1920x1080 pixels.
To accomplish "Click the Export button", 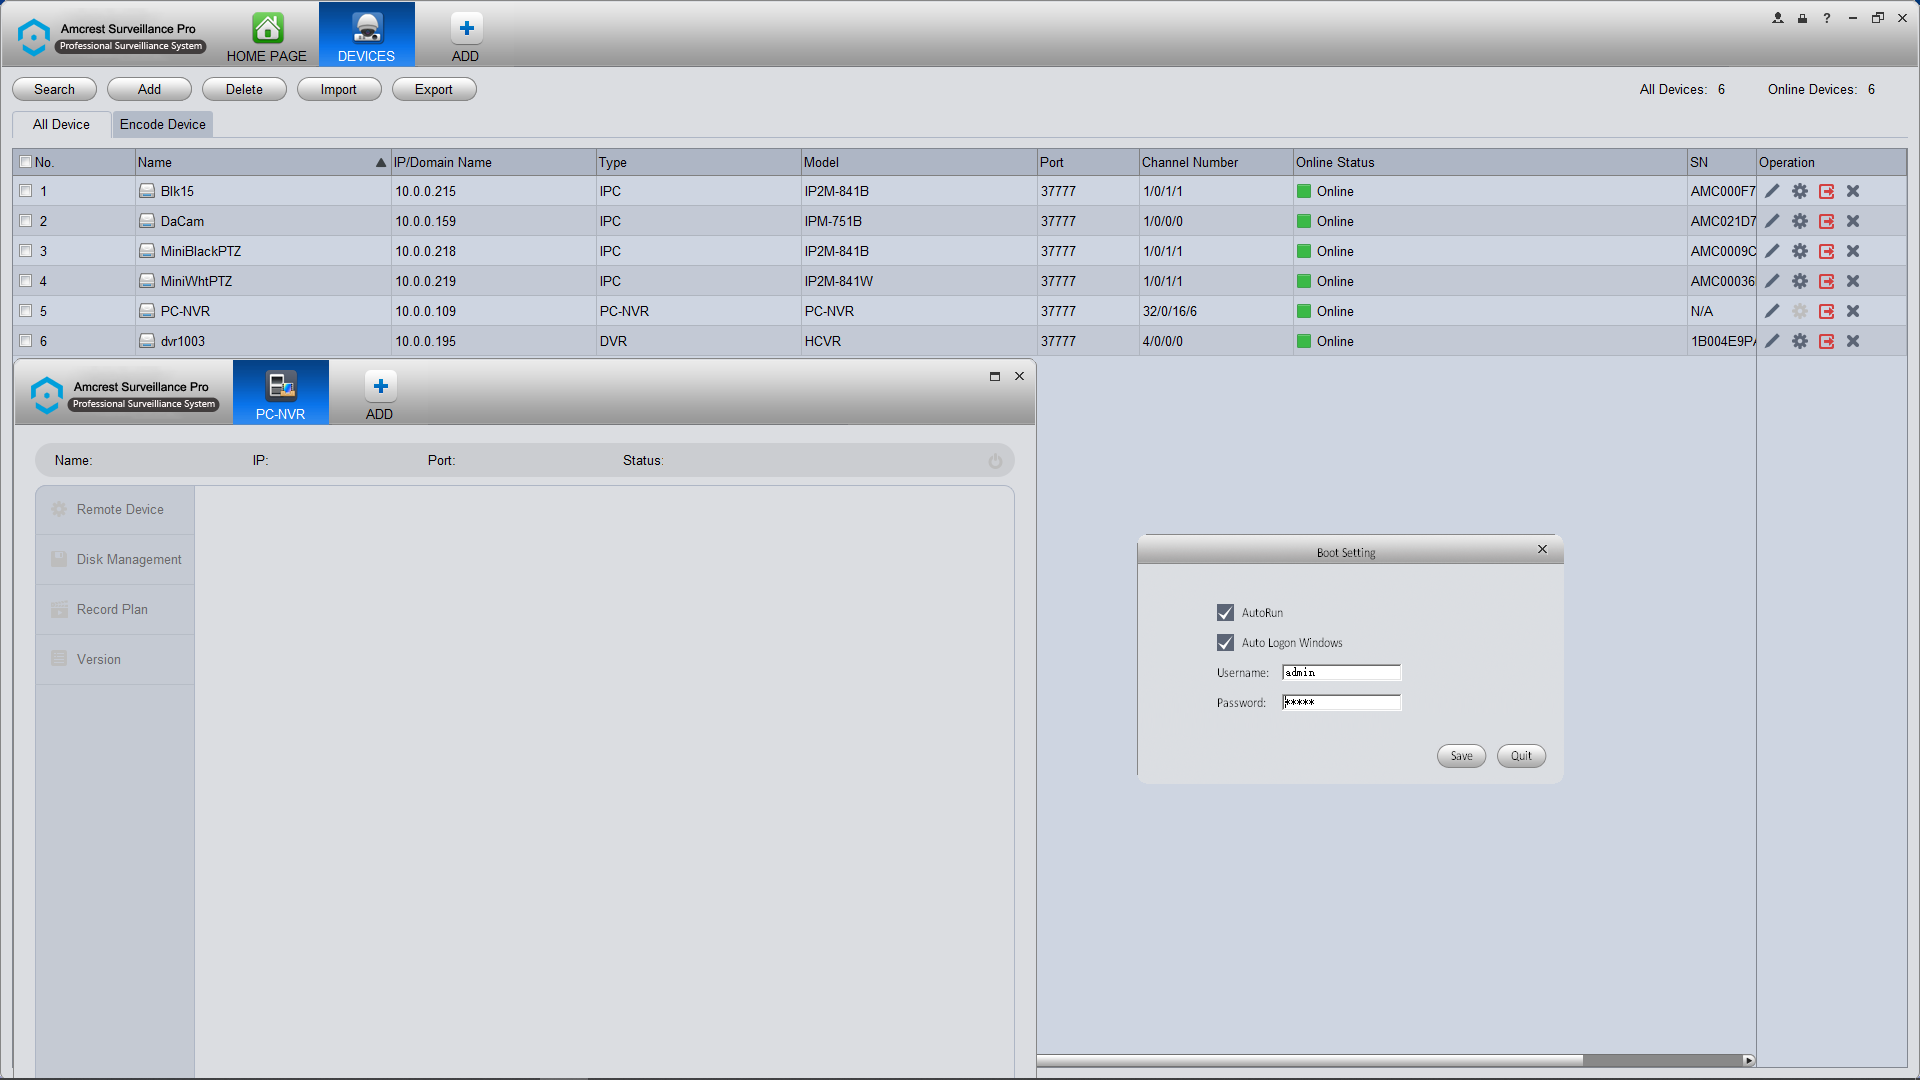I will click(434, 89).
